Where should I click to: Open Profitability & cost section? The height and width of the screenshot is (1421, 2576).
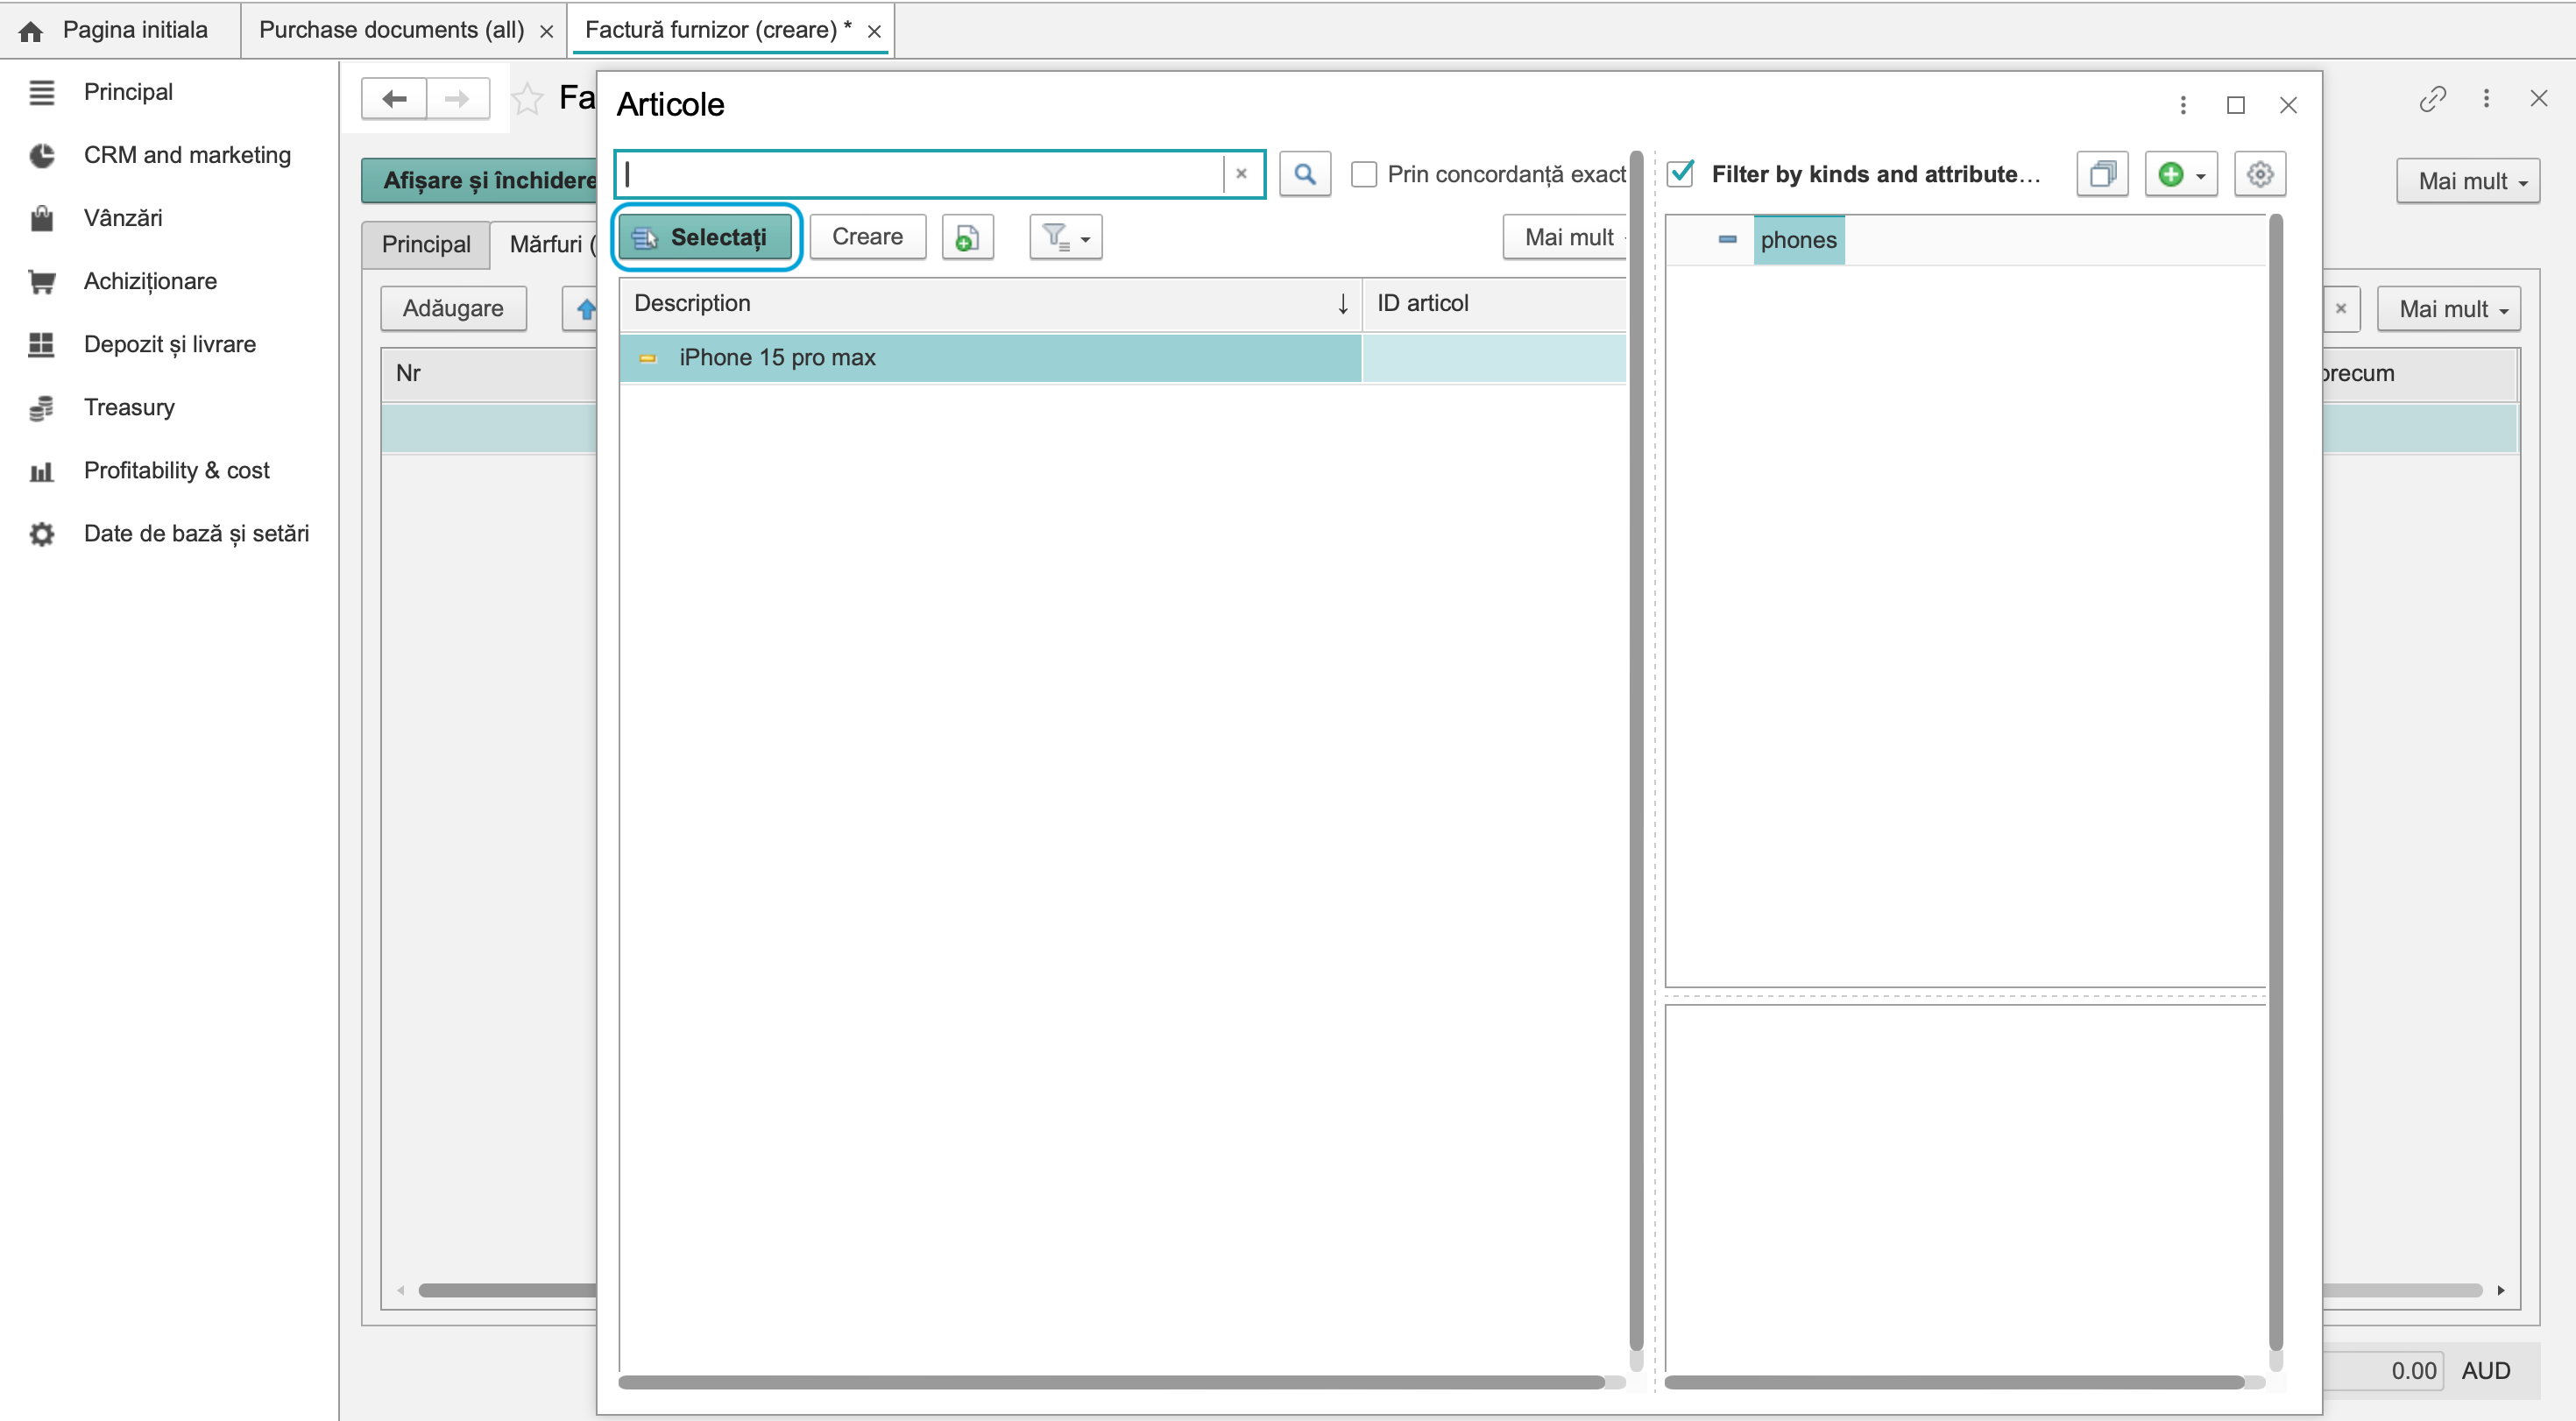pos(177,470)
